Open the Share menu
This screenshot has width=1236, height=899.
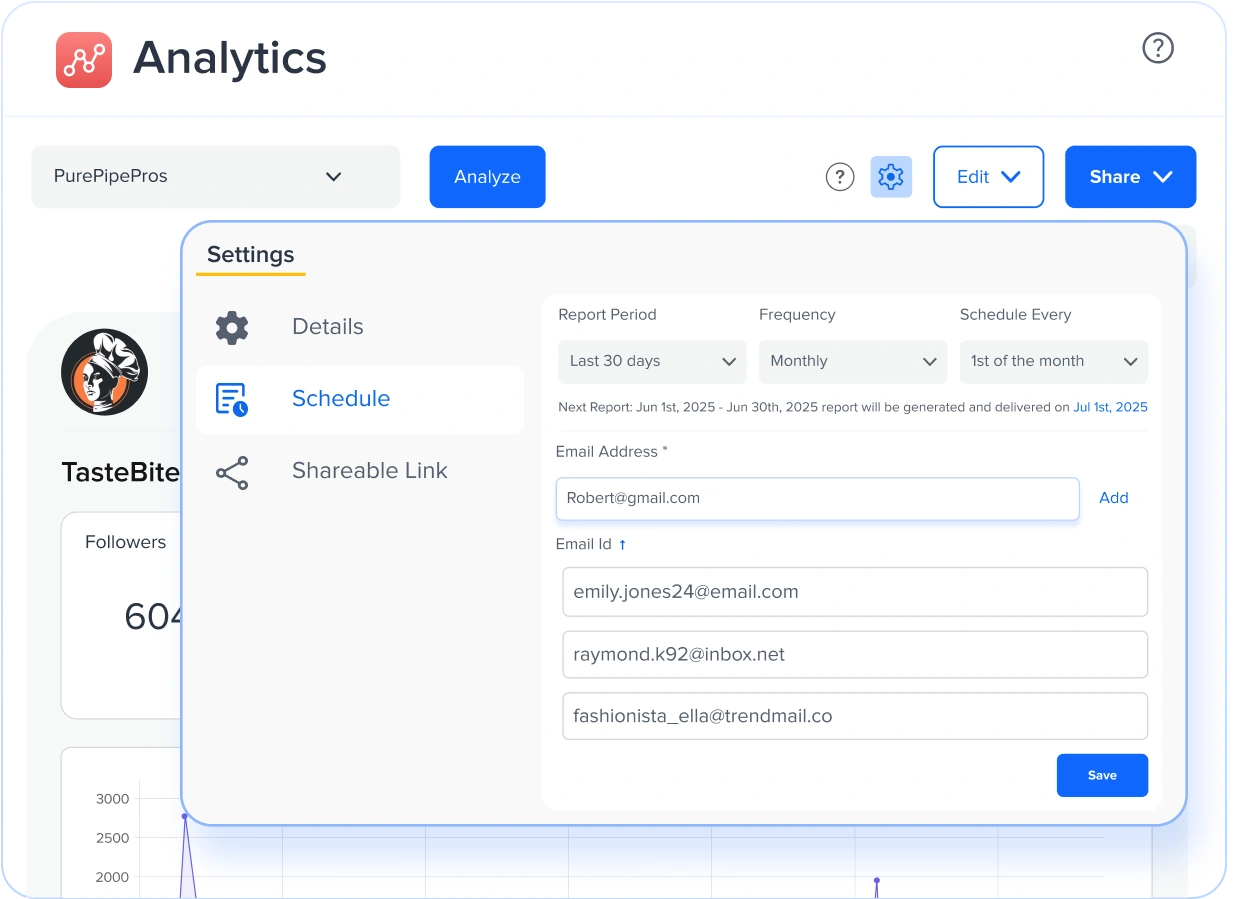click(1130, 176)
